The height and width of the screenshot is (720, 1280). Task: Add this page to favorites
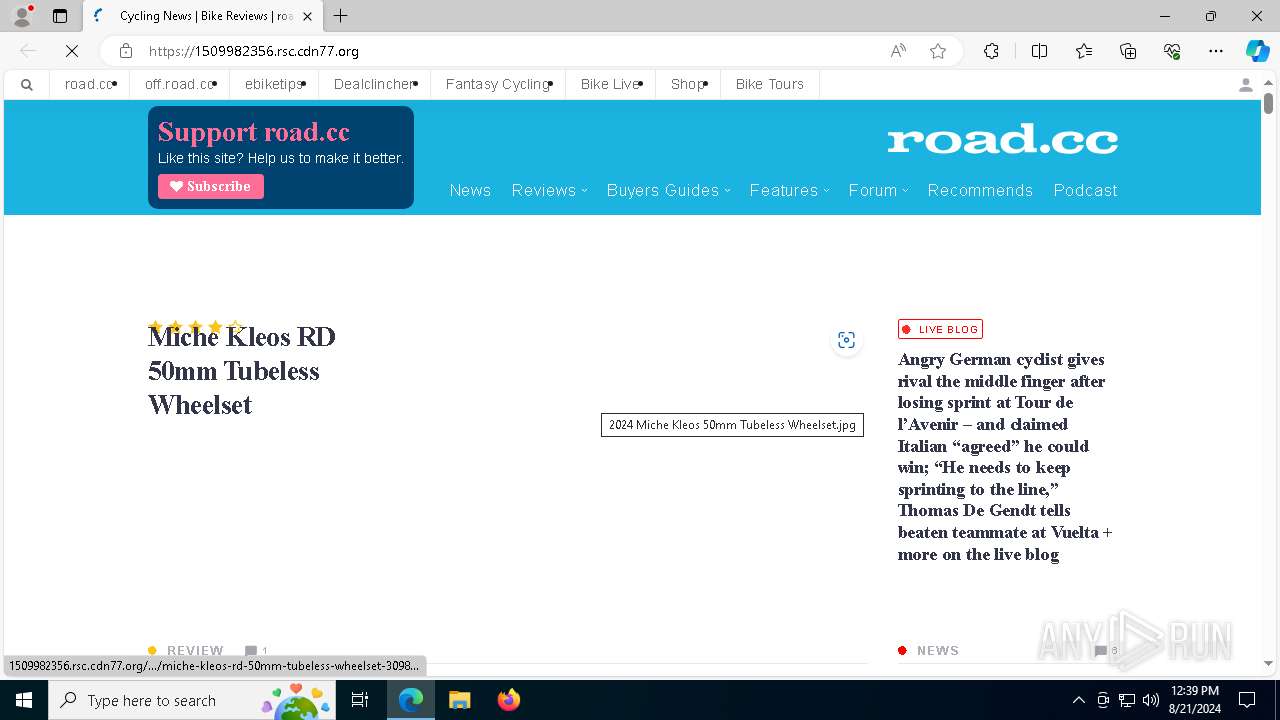click(x=938, y=51)
